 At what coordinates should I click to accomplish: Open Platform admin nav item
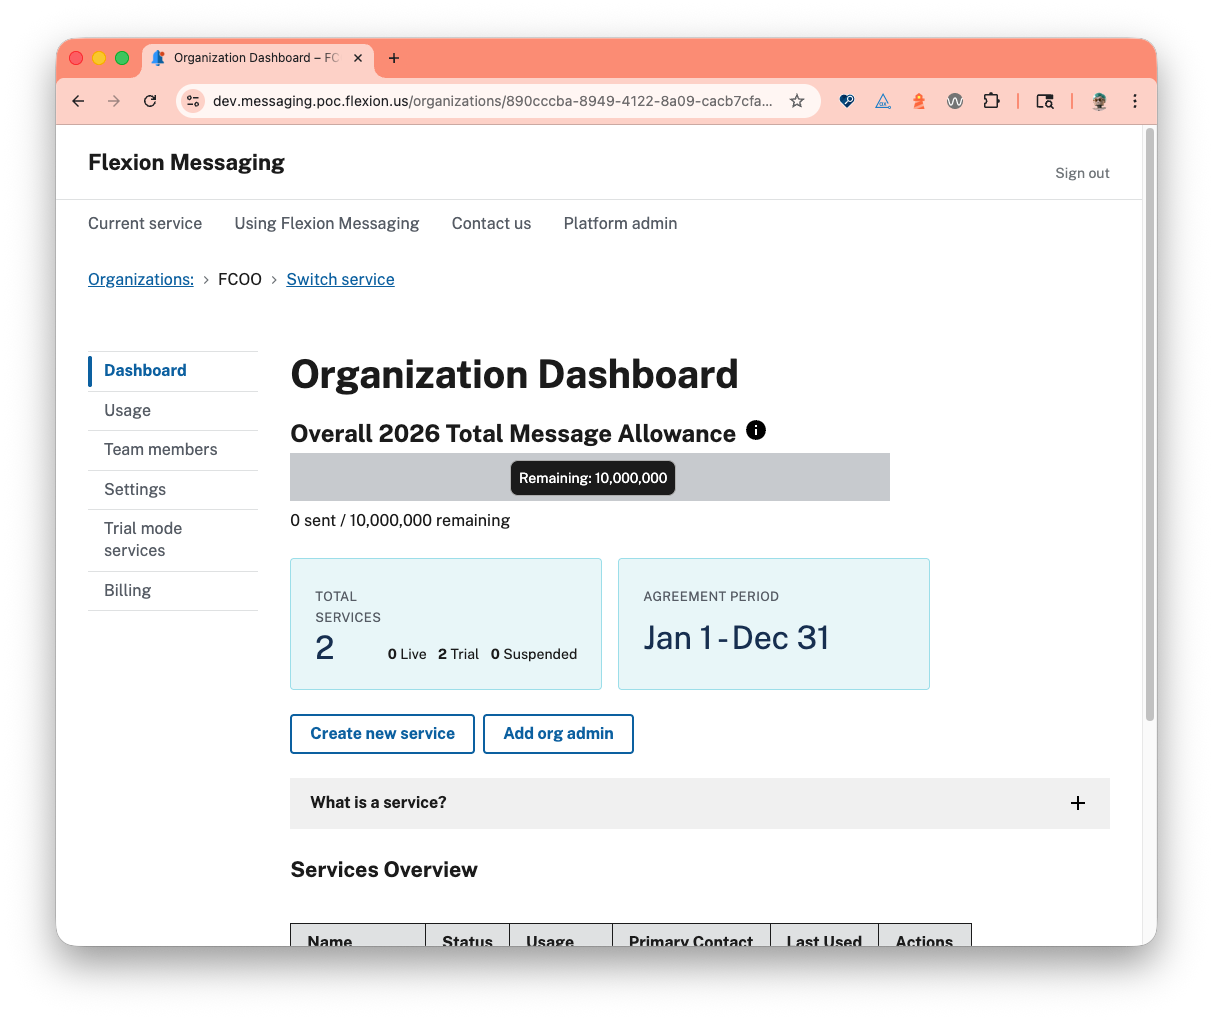click(x=620, y=223)
